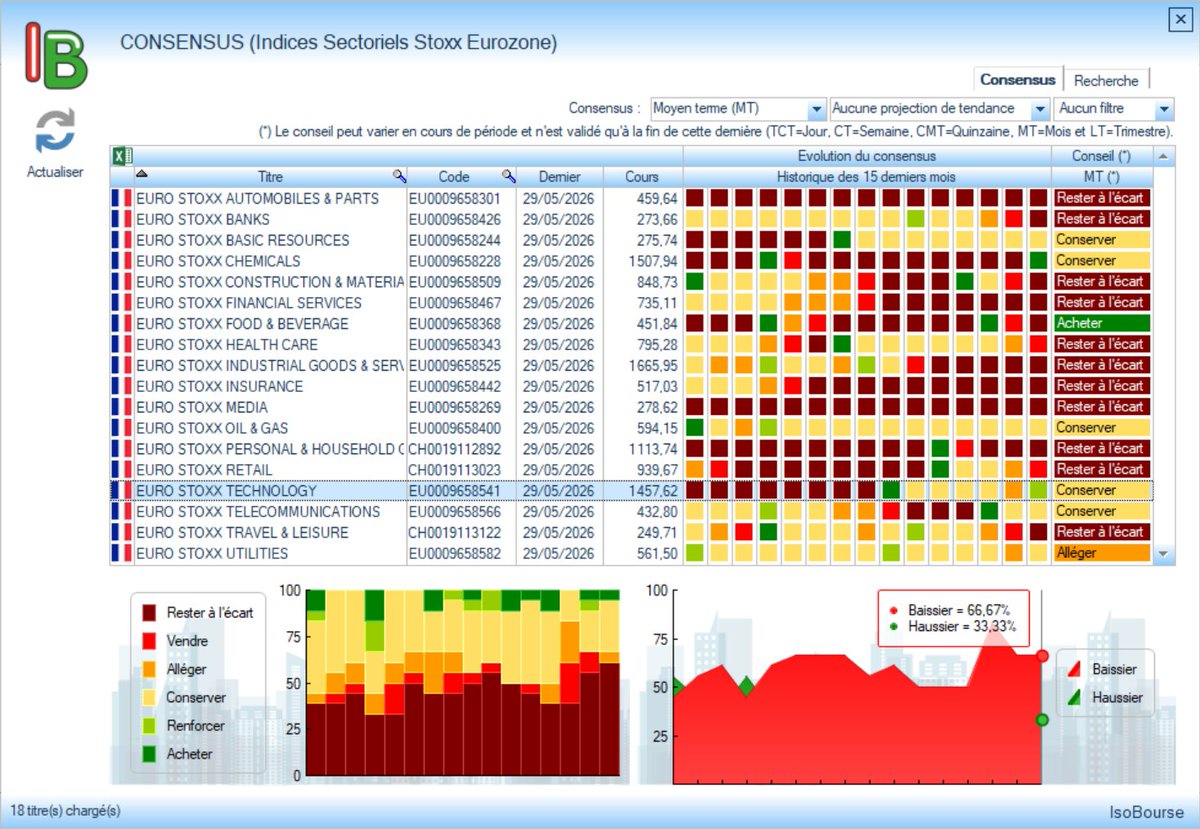The image size is (1200, 829).
Task: Click the flag icon of EURO STOXX TELECOMMUNICATIONS
Action: coord(122,512)
